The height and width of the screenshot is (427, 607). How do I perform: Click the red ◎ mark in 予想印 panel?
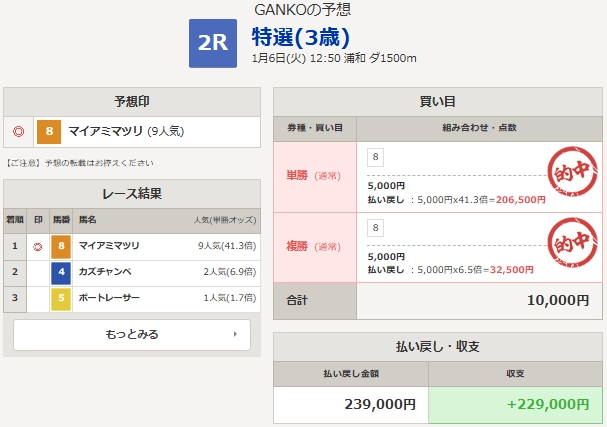click(18, 131)
